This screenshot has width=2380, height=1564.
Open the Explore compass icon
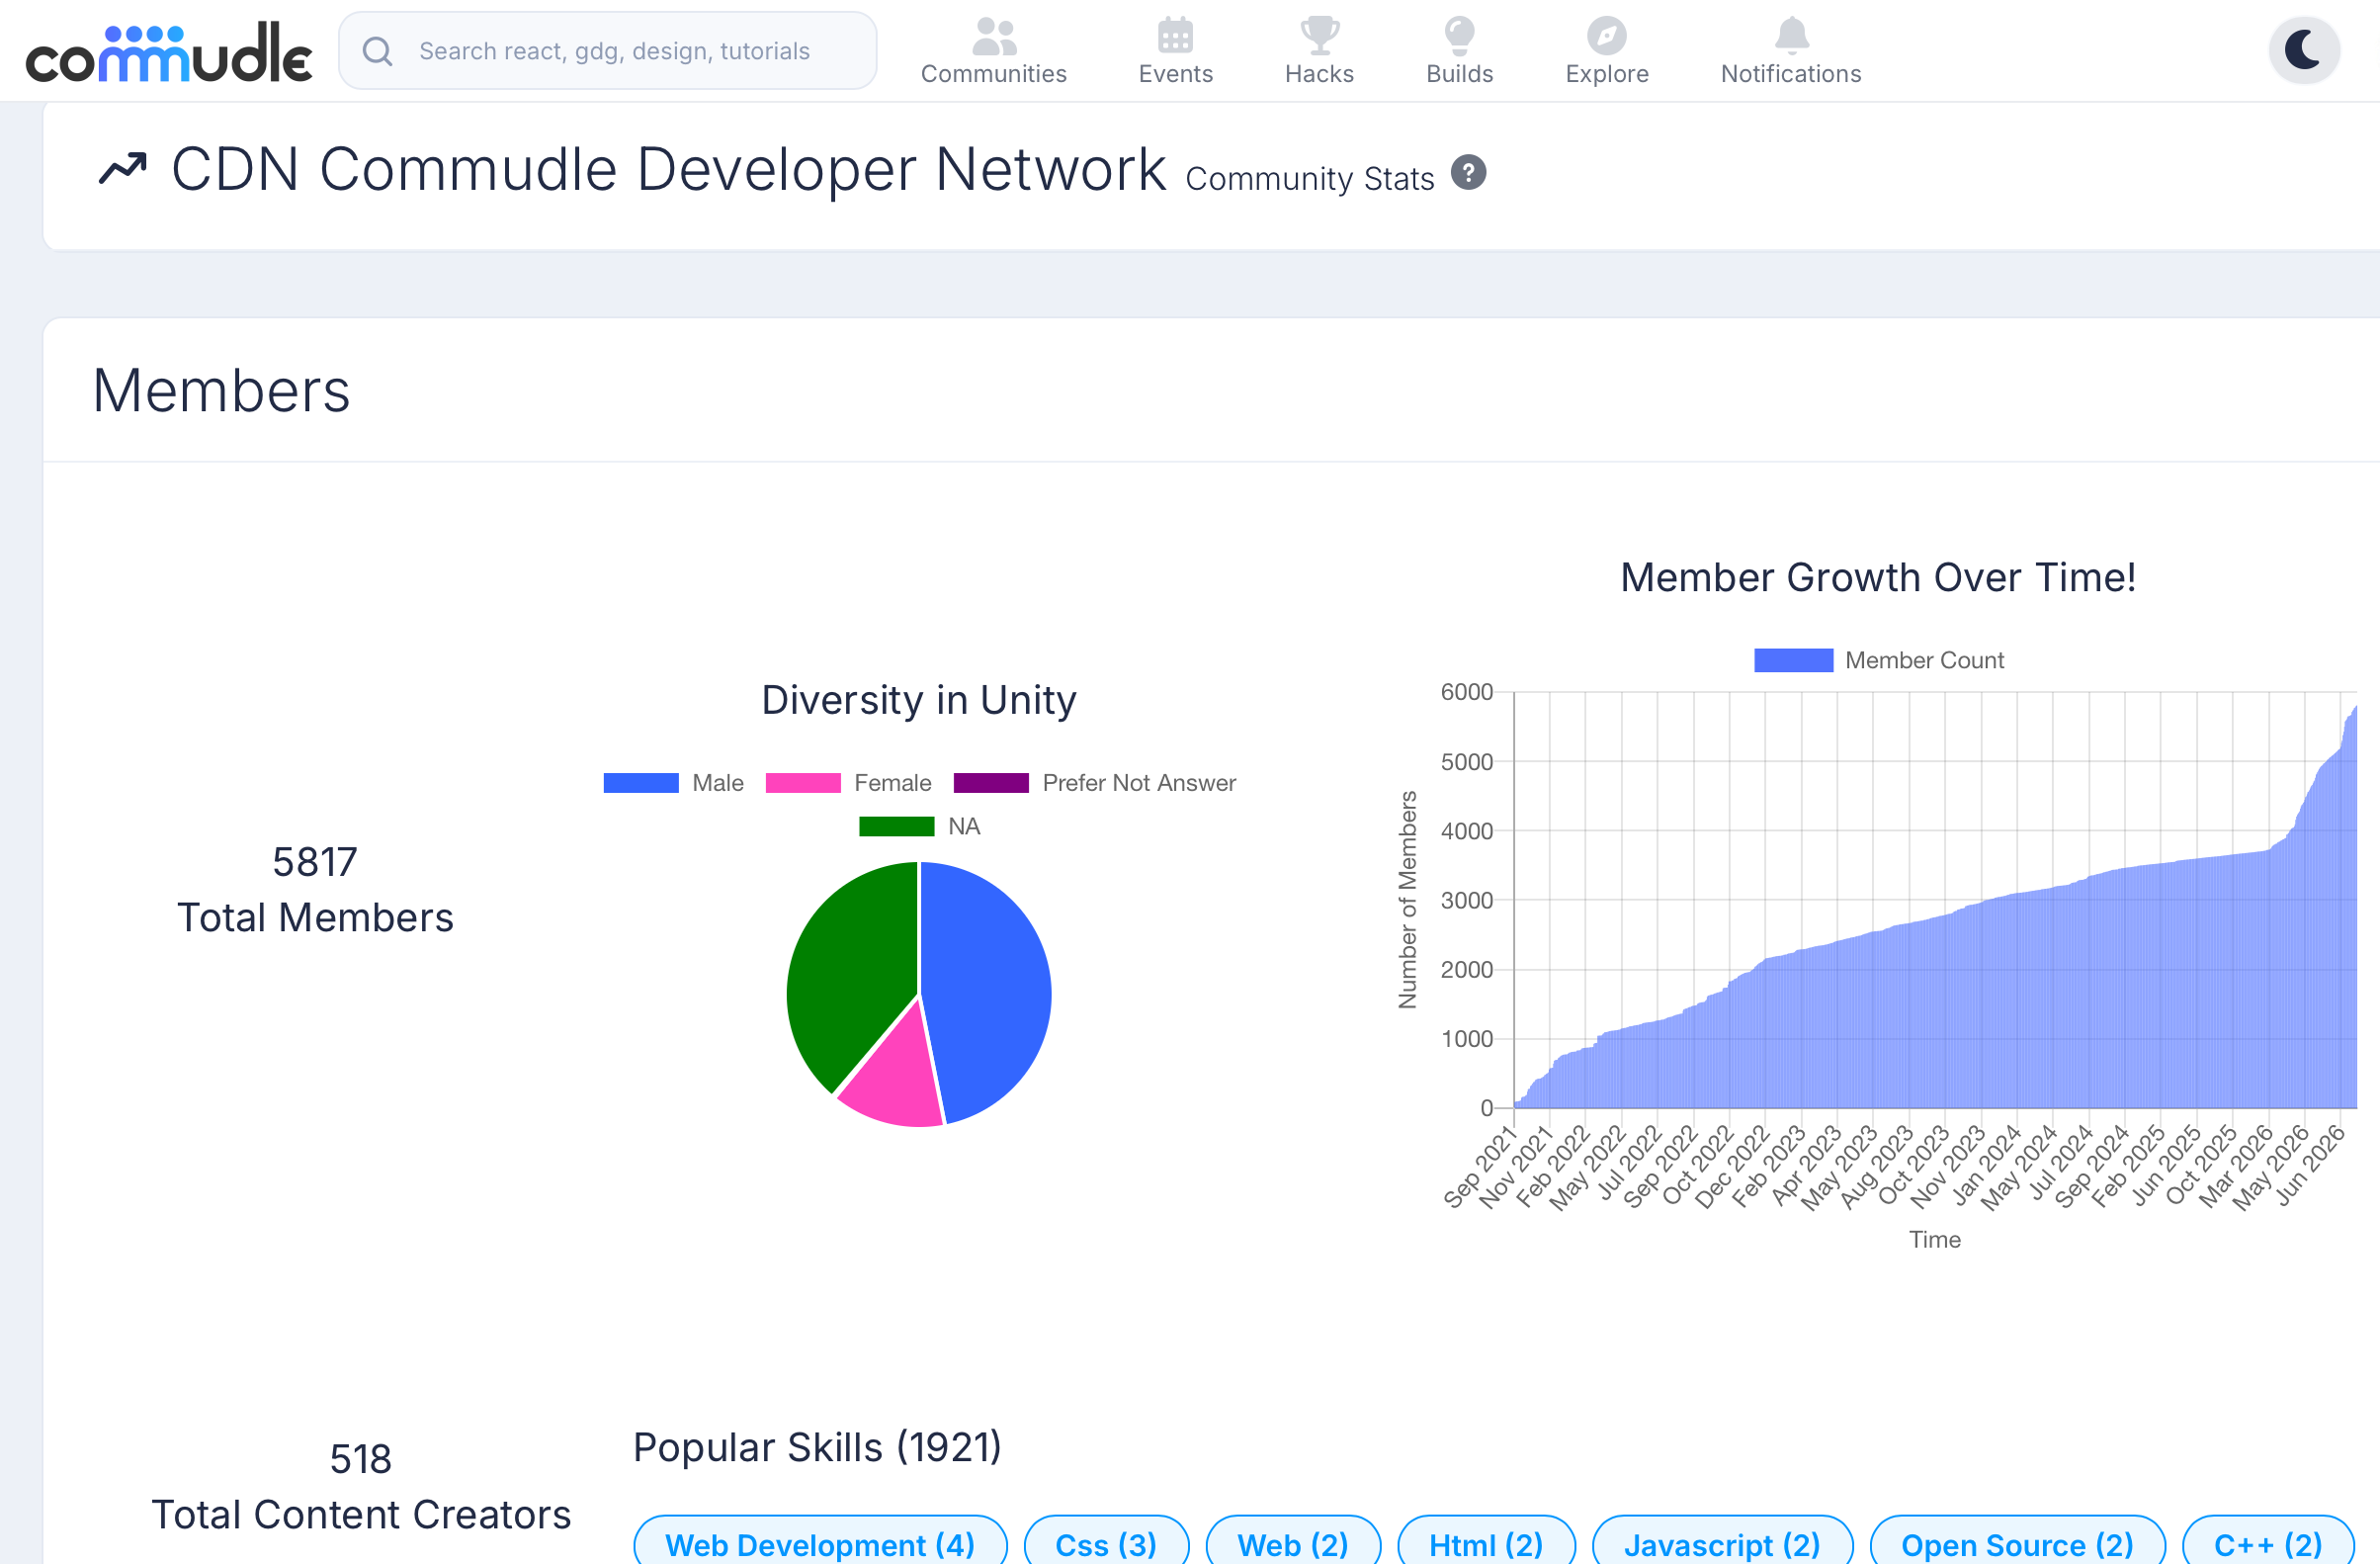click(x=1606, y=36)
